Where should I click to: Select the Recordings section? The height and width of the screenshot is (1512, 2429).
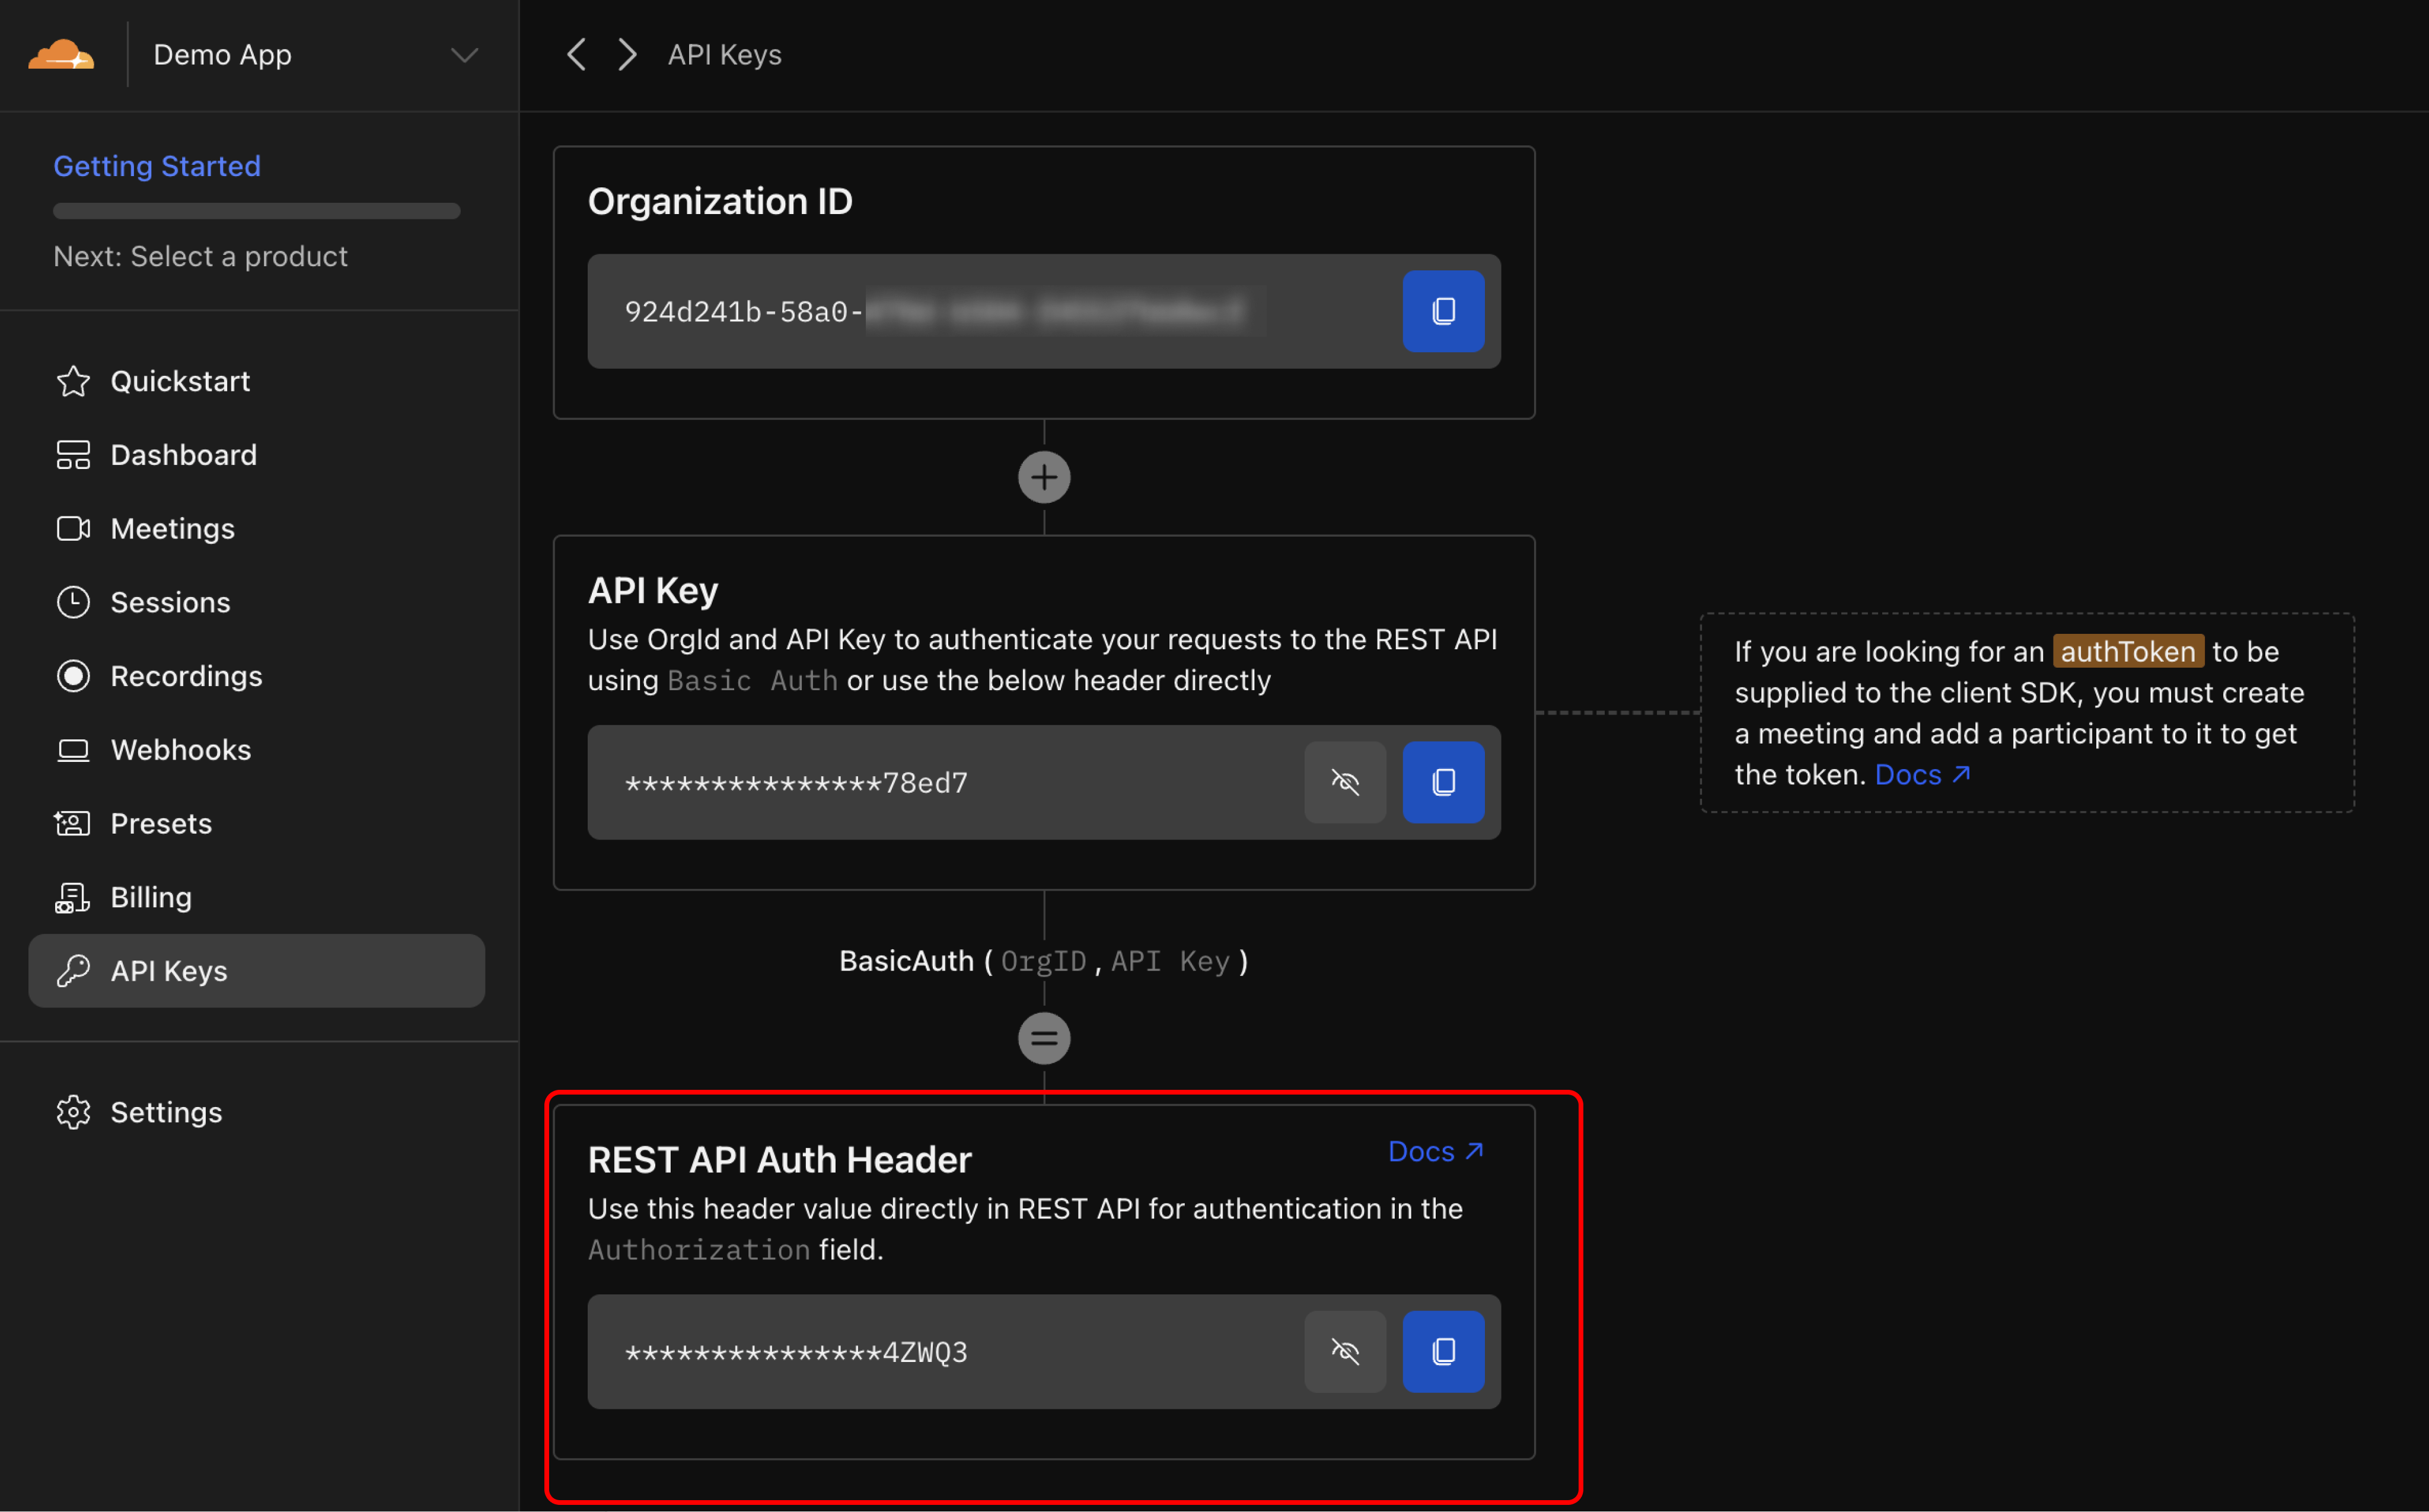tap(186, 676)
